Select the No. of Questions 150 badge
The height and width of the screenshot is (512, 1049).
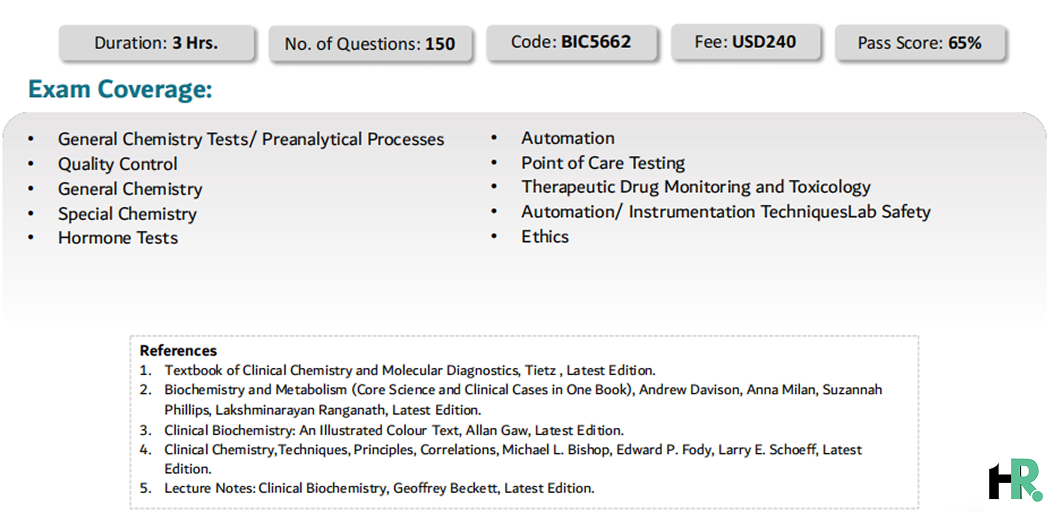point(370,44)
